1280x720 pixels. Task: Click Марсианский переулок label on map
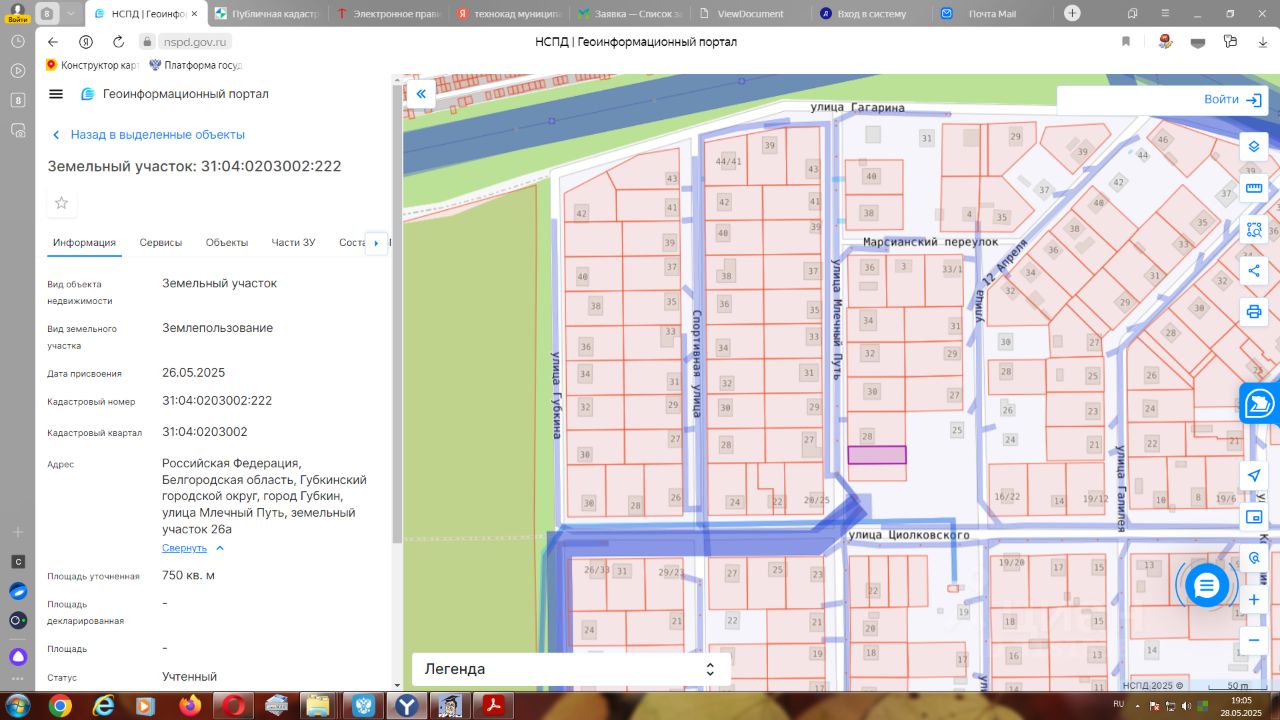931,242
